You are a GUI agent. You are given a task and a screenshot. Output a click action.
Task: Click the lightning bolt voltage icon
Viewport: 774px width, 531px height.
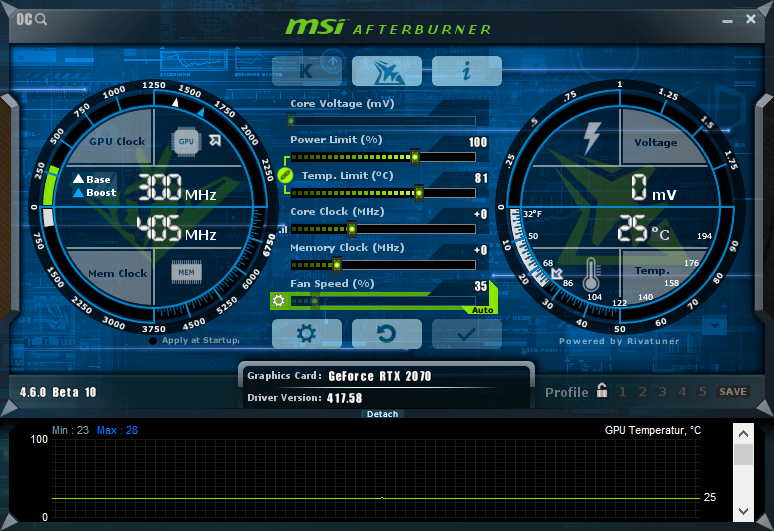[592, 139]
